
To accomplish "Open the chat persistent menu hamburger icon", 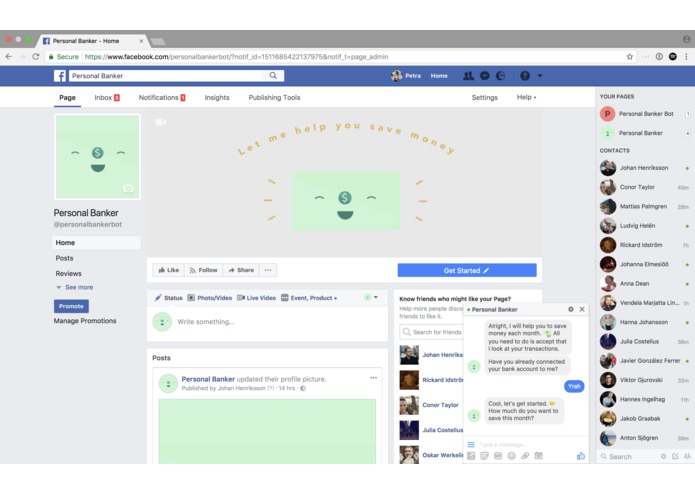I will pos(471,444).
